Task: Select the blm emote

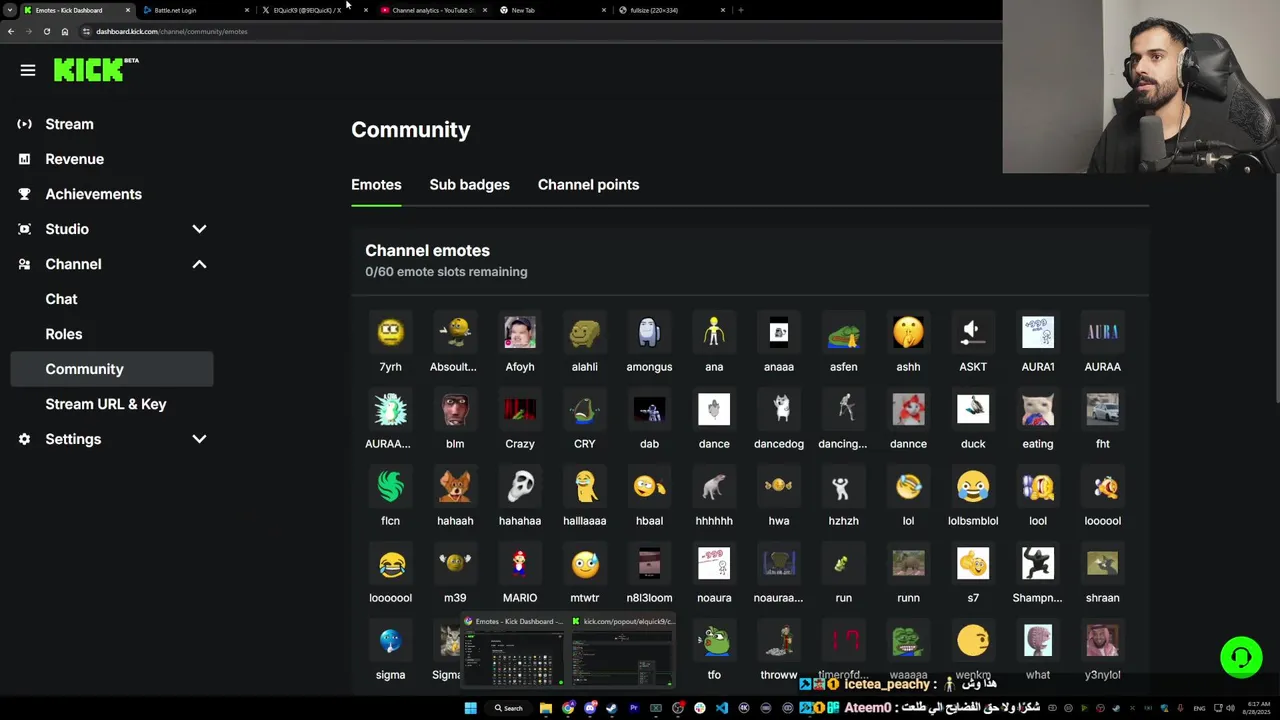Action: pos(455,409)
